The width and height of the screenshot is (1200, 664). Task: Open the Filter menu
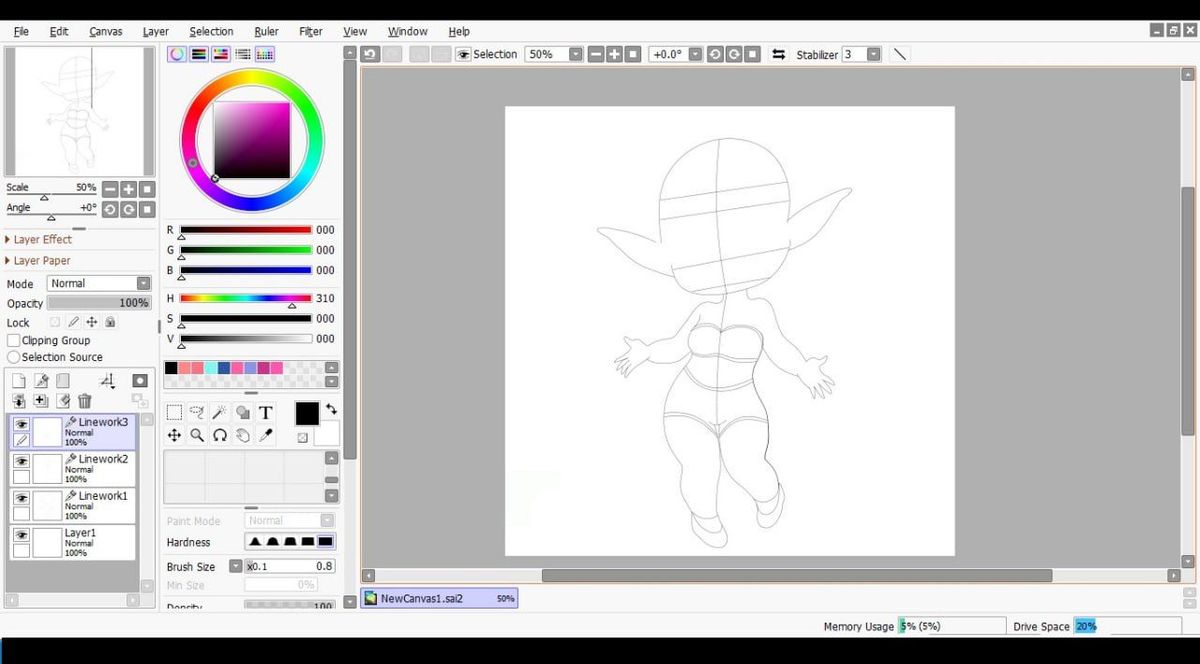311,31
